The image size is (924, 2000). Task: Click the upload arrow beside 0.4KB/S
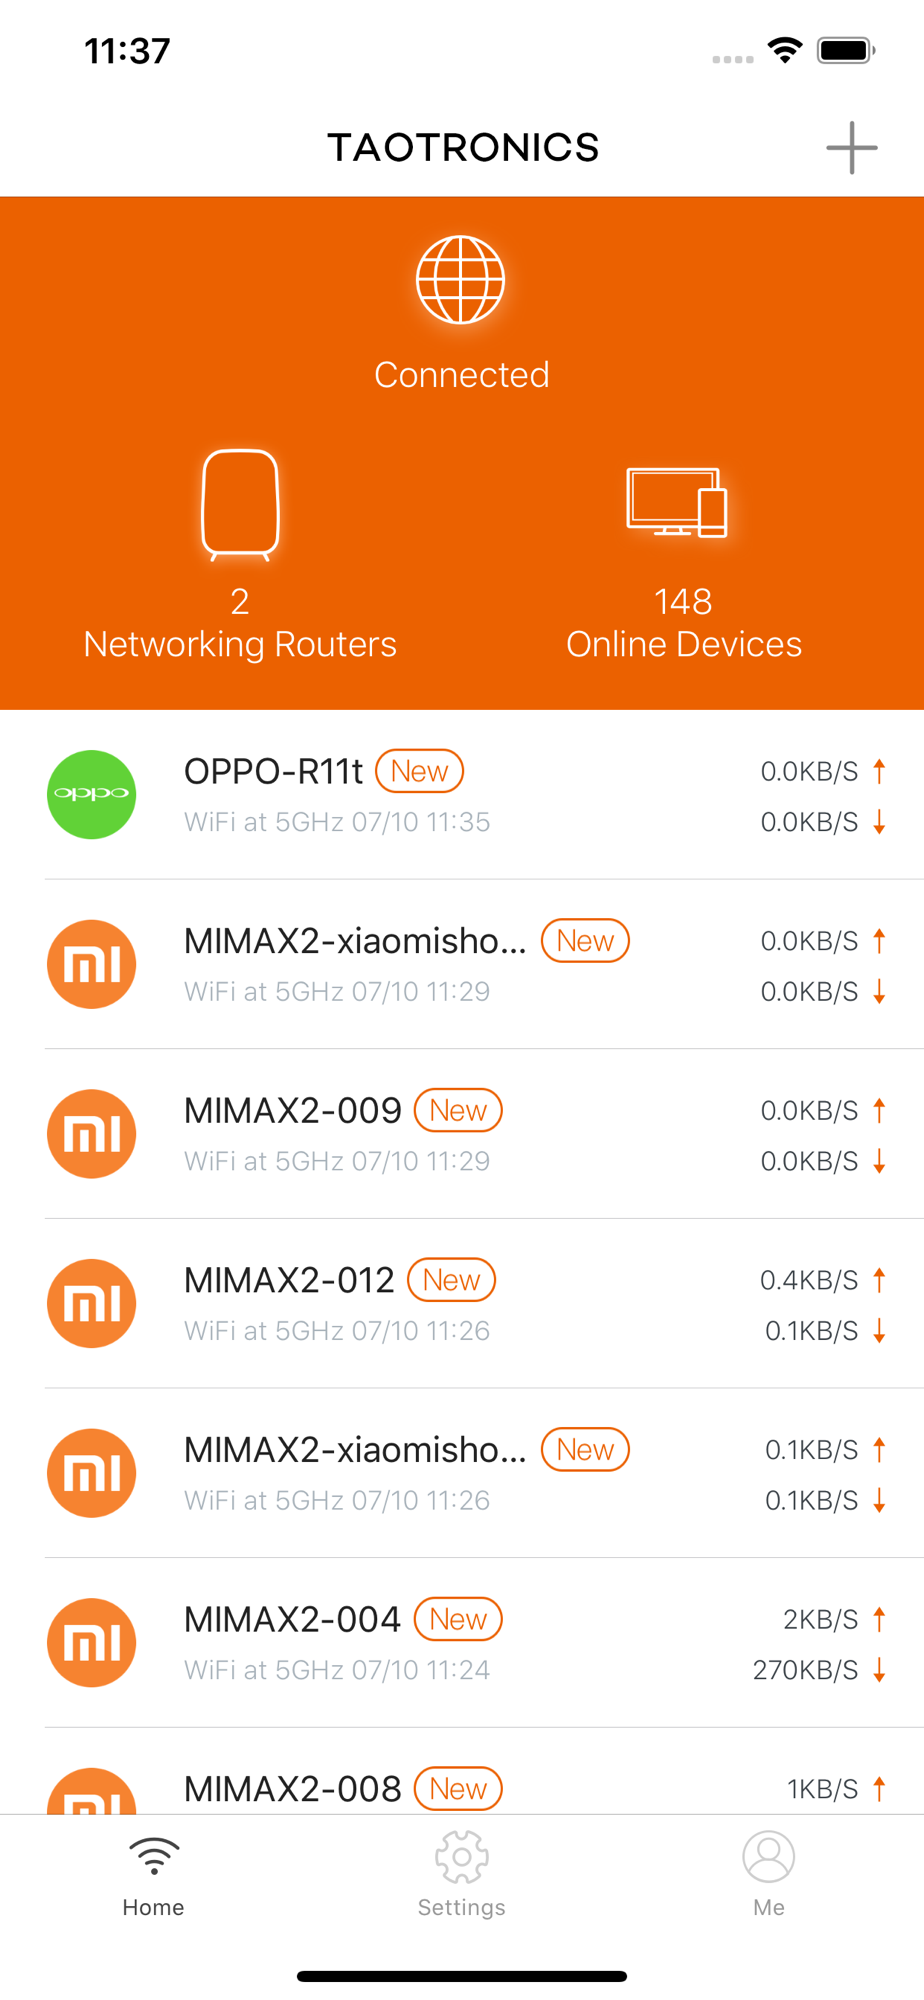click(879, 1280)
